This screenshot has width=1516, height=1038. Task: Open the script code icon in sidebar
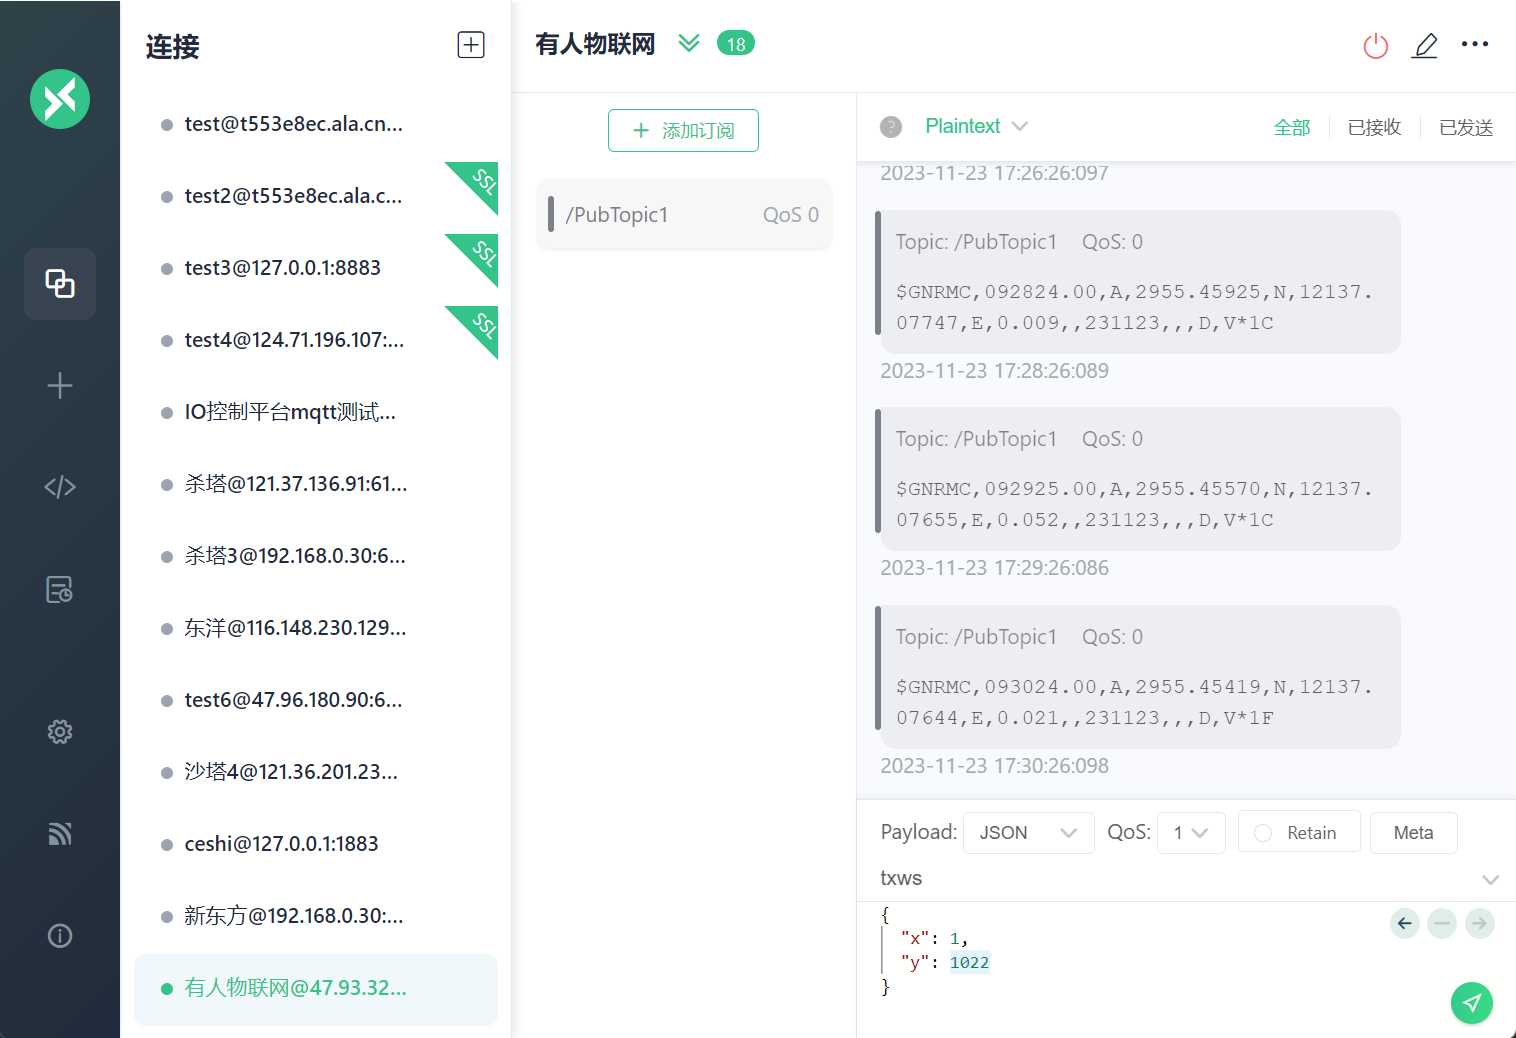[60, 487]
